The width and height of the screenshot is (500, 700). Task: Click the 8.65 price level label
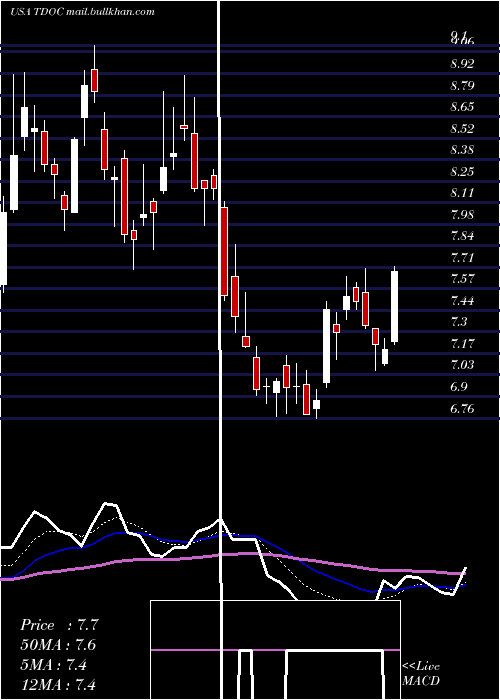pos(462,107)
